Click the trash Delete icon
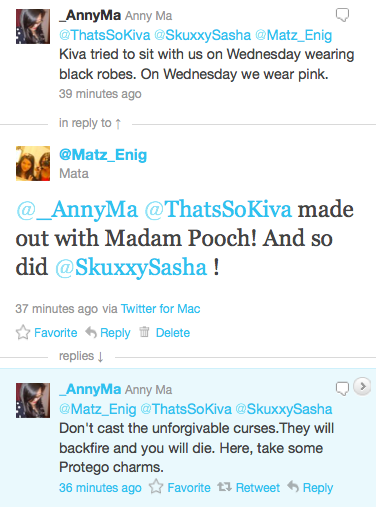The width and height of the screenshot is (376, 507). (144, 332)
